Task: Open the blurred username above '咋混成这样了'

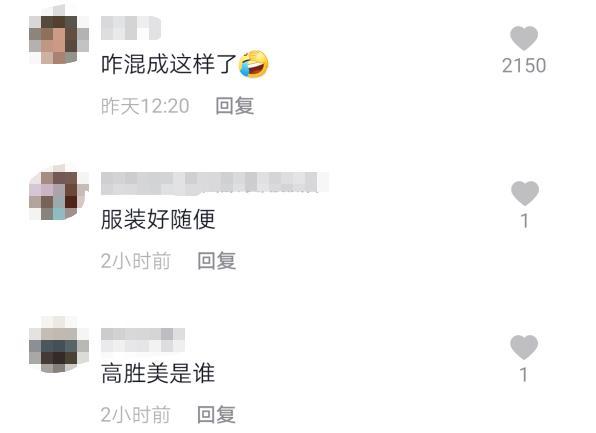Action: (x=131, y=28)
